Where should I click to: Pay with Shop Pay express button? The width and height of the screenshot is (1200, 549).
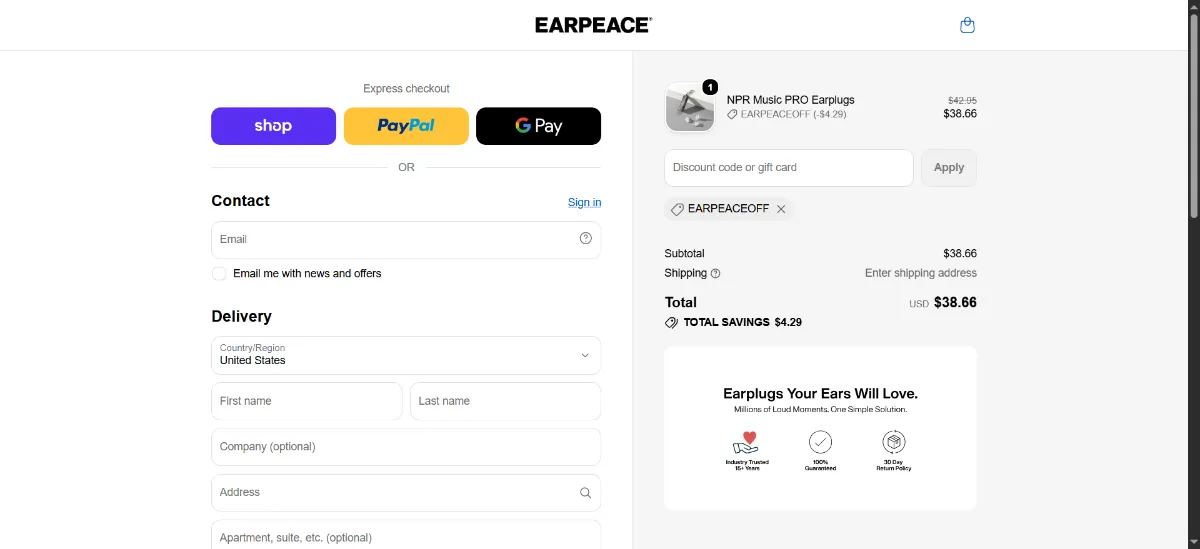tap(273, 126)
